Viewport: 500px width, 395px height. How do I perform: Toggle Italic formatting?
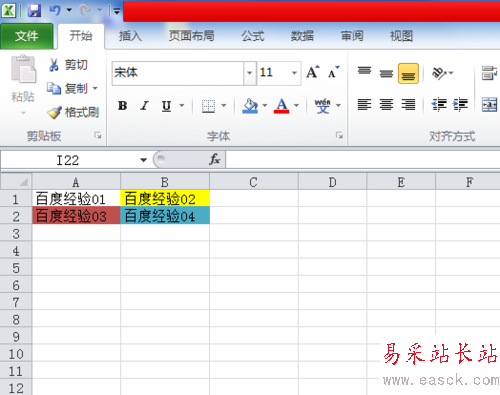tap(144, 106)
